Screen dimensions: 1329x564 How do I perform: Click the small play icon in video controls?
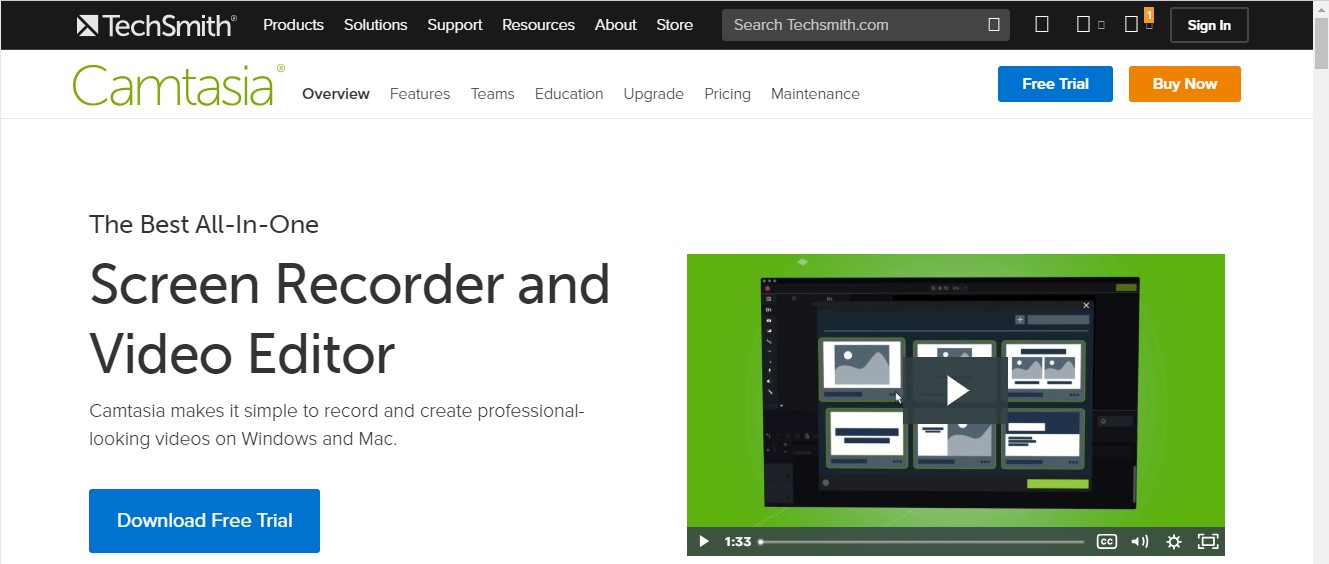click(x=704, y=542)
